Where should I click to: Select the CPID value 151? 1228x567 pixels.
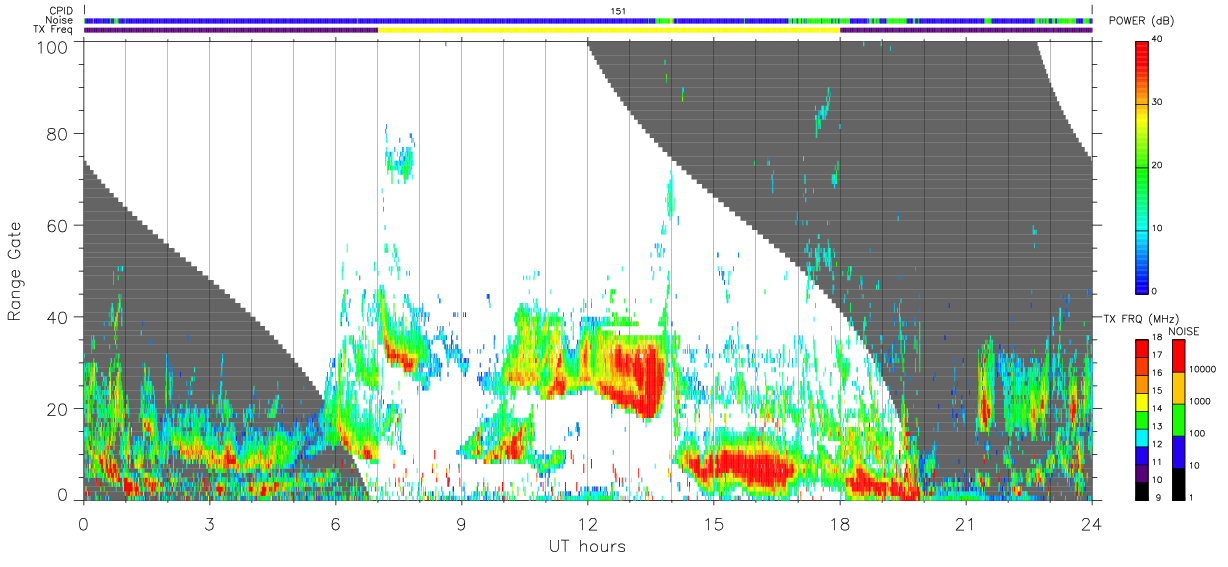pos(618,11)
